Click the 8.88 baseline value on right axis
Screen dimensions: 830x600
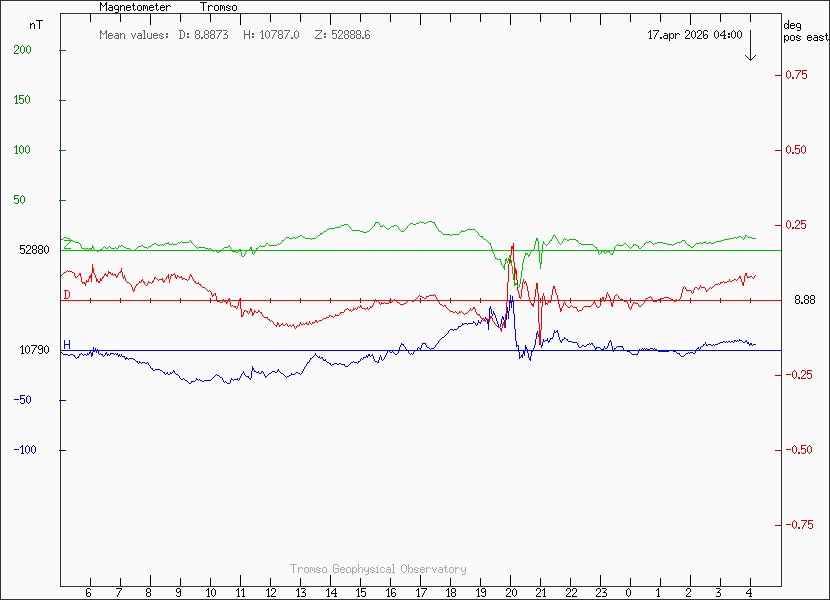[804, 300]
